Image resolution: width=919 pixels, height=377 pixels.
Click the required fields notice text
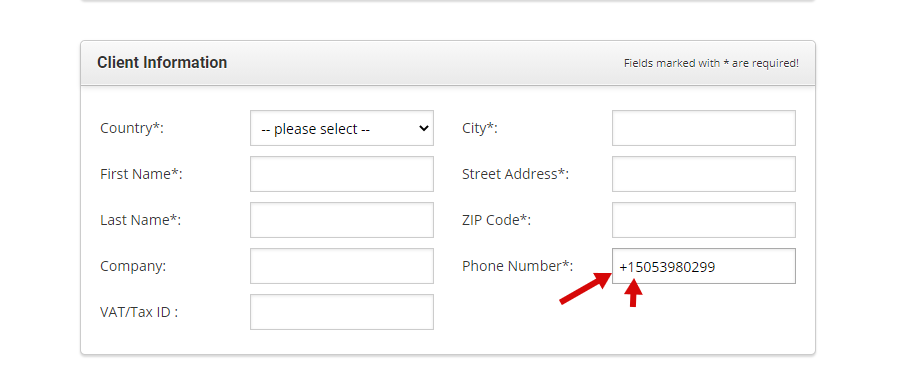pos(711,63)
